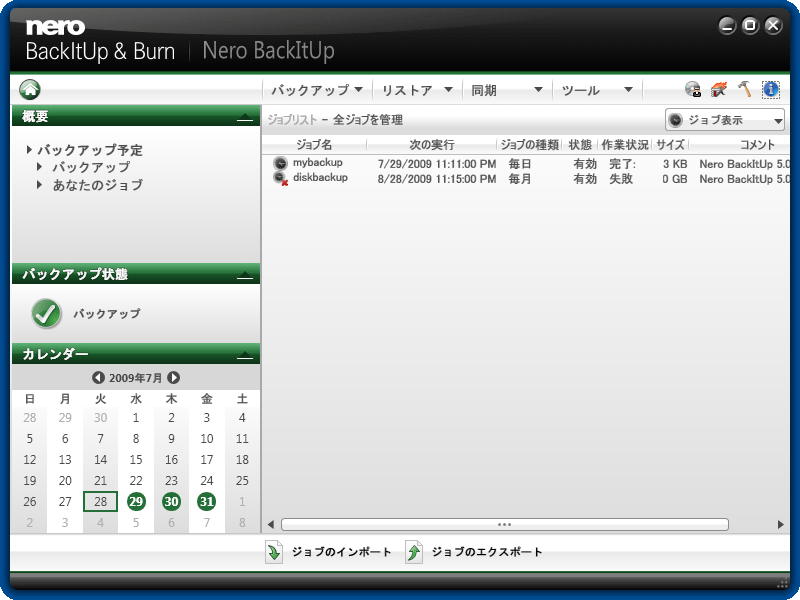Sort by サイズ column header
Viewport: 800px width, 600px height.
(670, 144)
